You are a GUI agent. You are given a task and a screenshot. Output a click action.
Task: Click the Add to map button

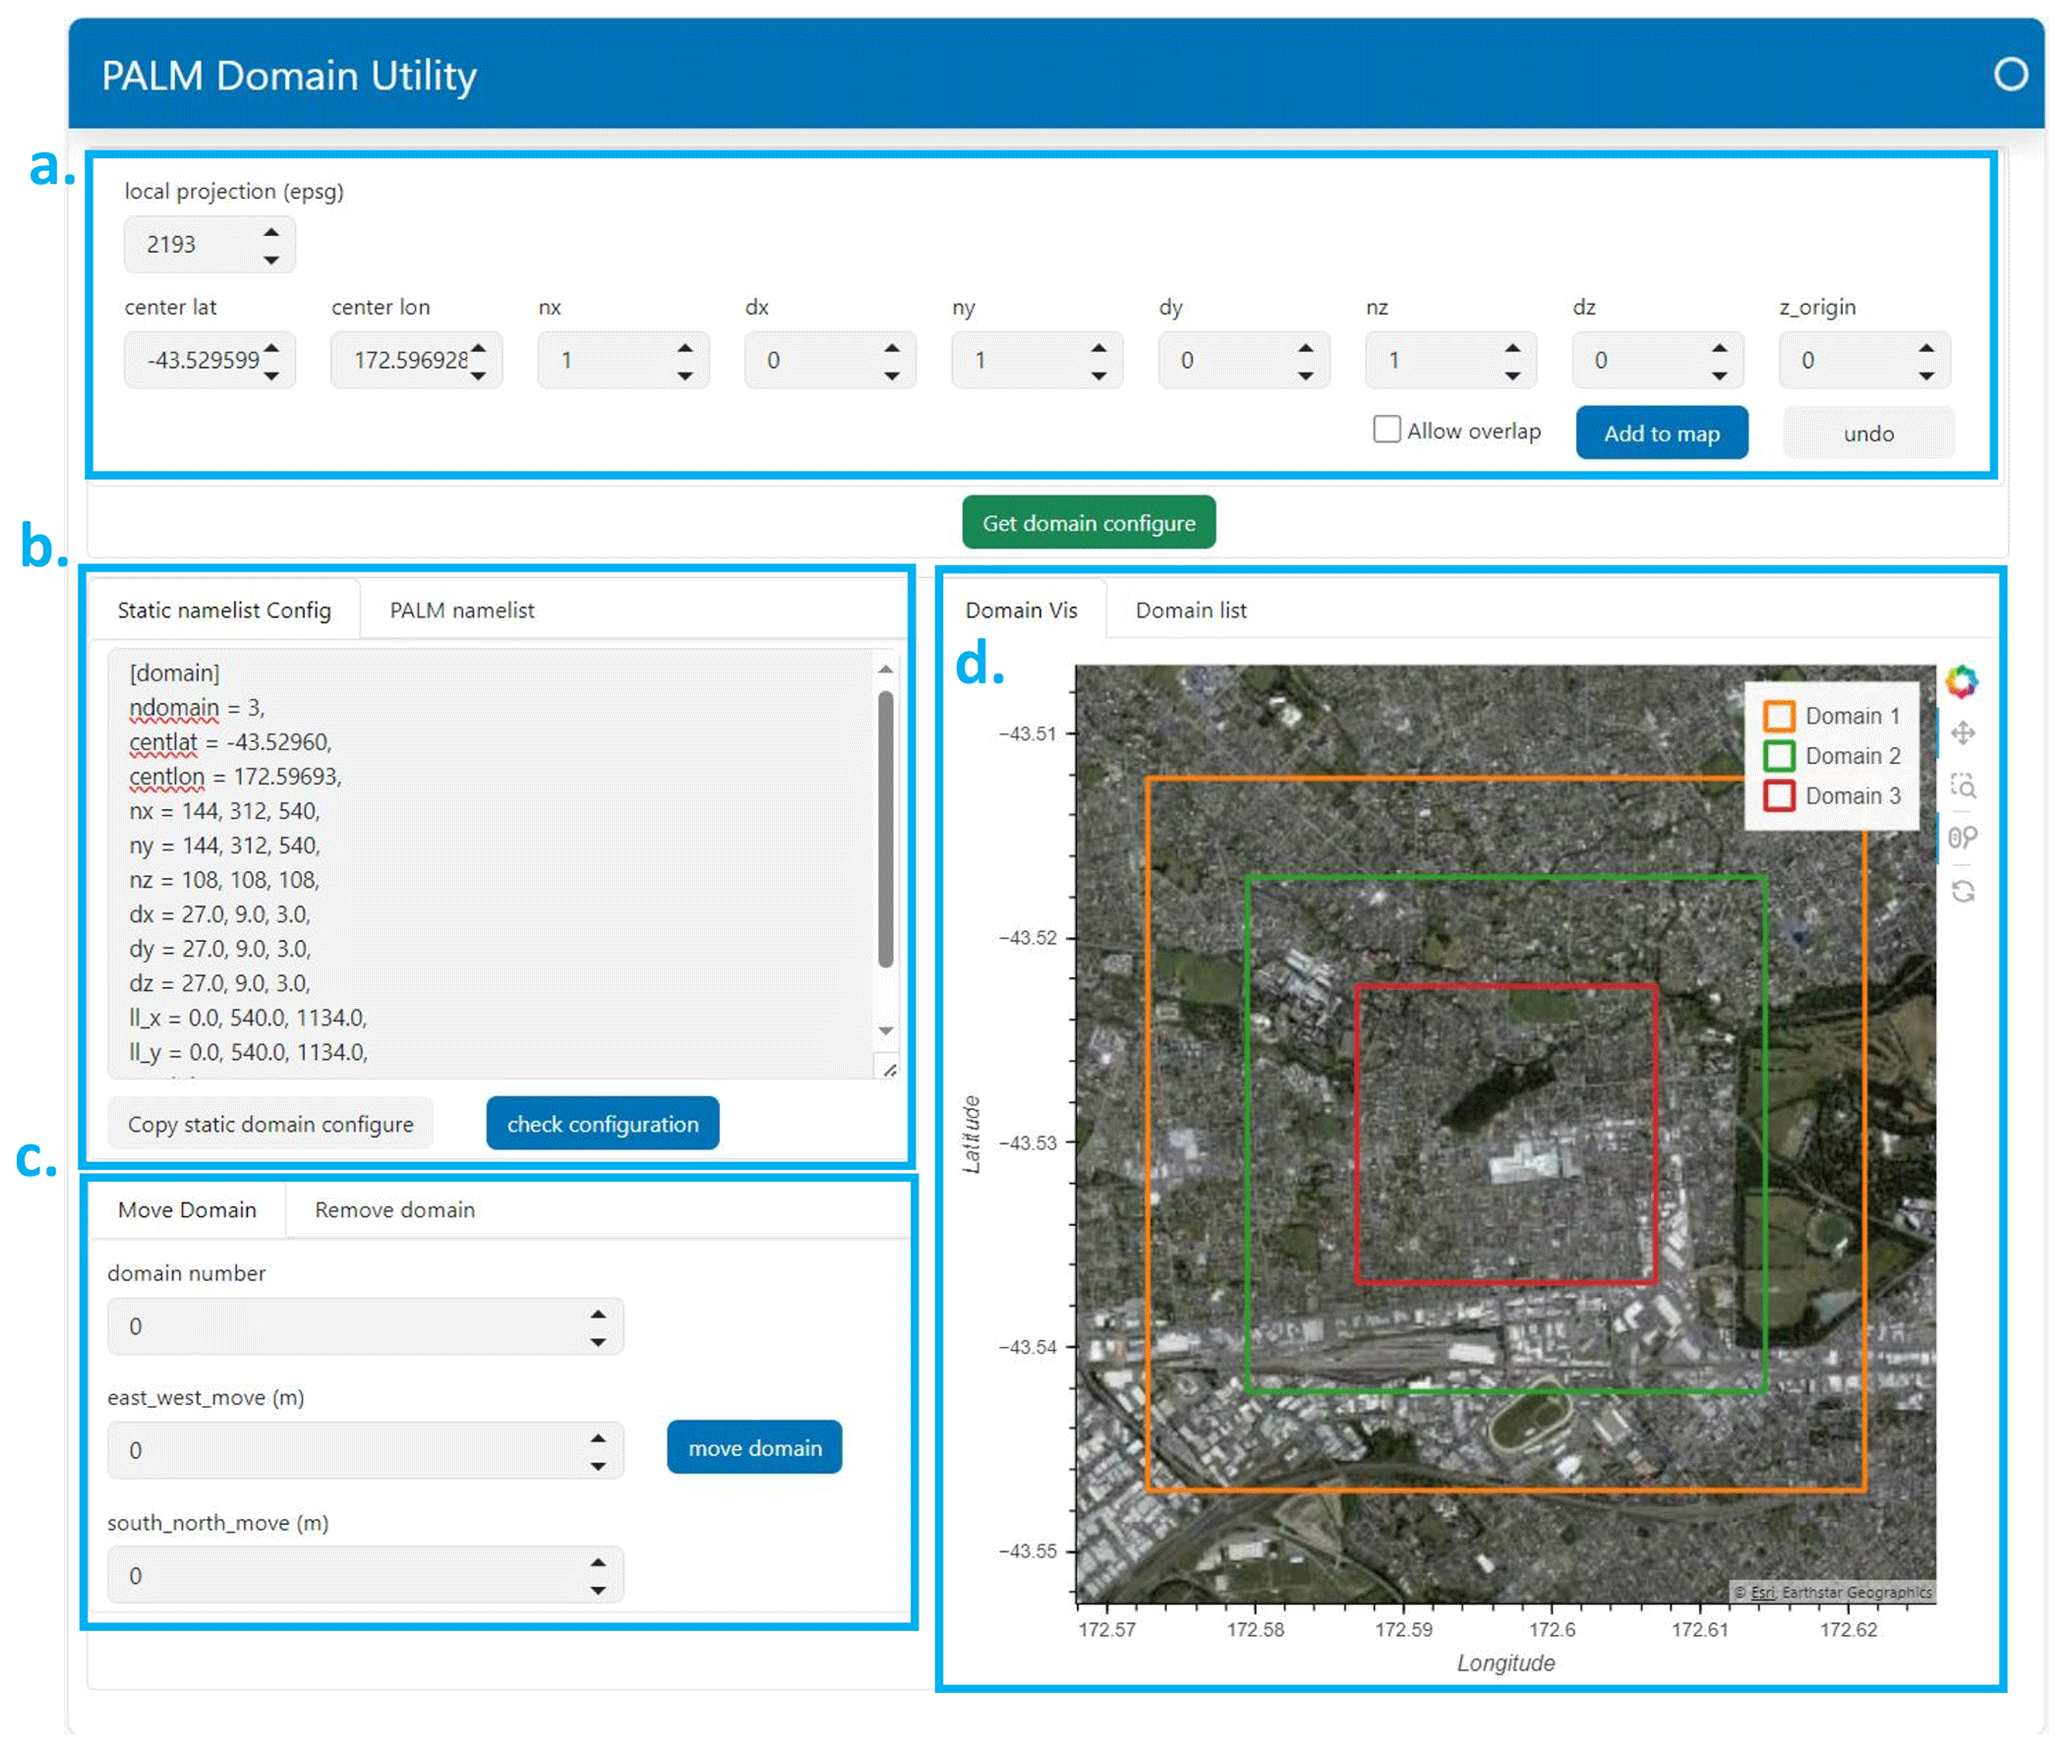pyautogui.click(x=1661, y=433)
